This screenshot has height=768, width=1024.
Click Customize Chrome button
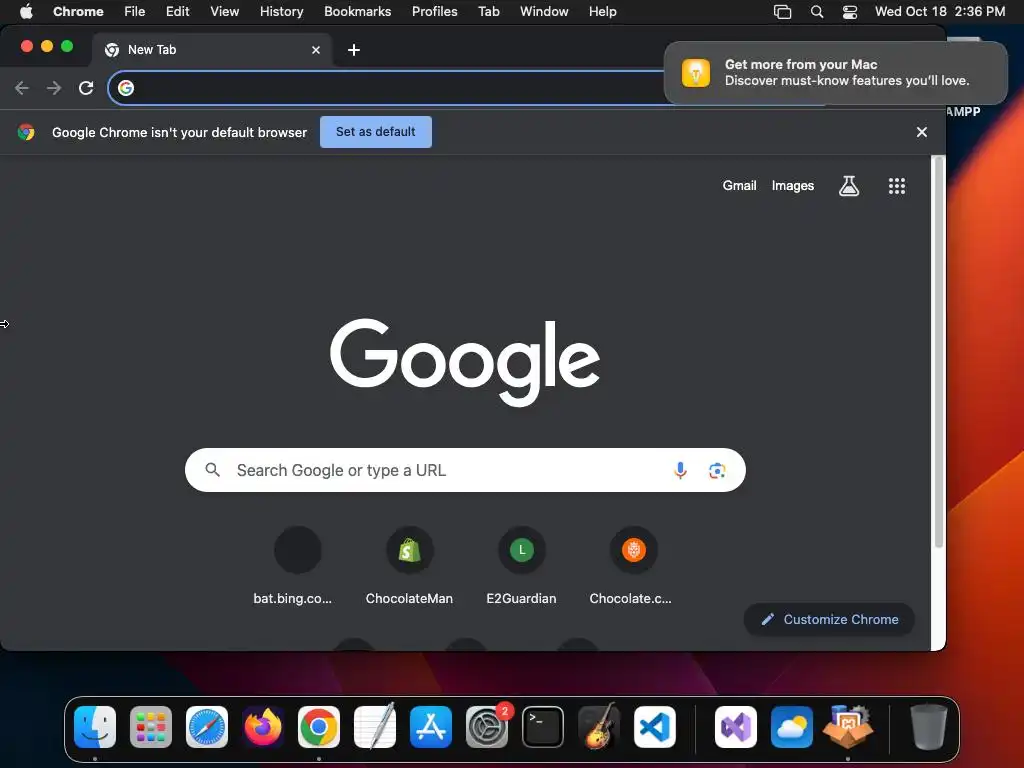point(829,619)
